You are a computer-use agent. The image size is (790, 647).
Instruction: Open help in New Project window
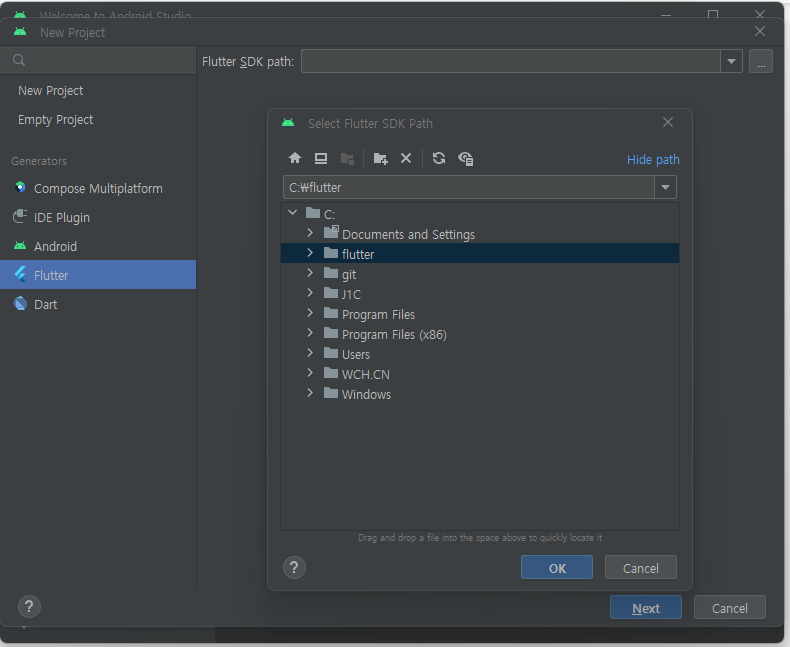click(29, 606)
